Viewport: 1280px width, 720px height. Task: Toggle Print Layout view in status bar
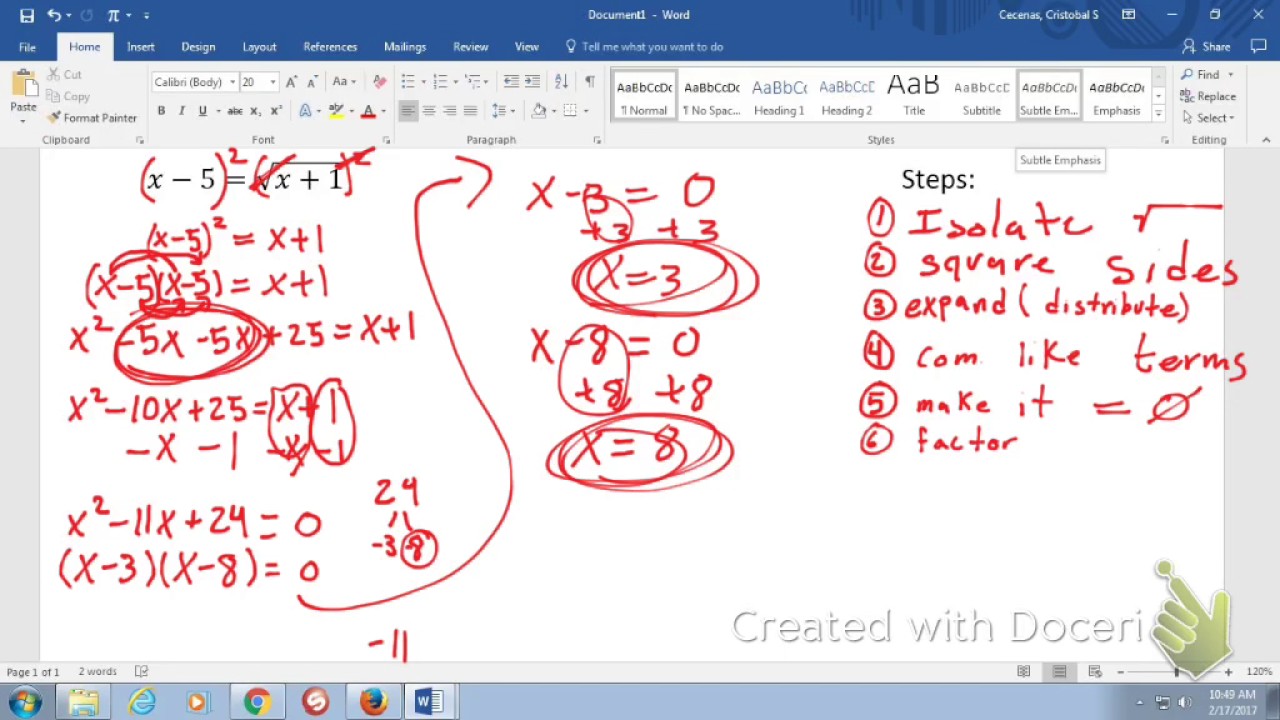(1059, 672)
